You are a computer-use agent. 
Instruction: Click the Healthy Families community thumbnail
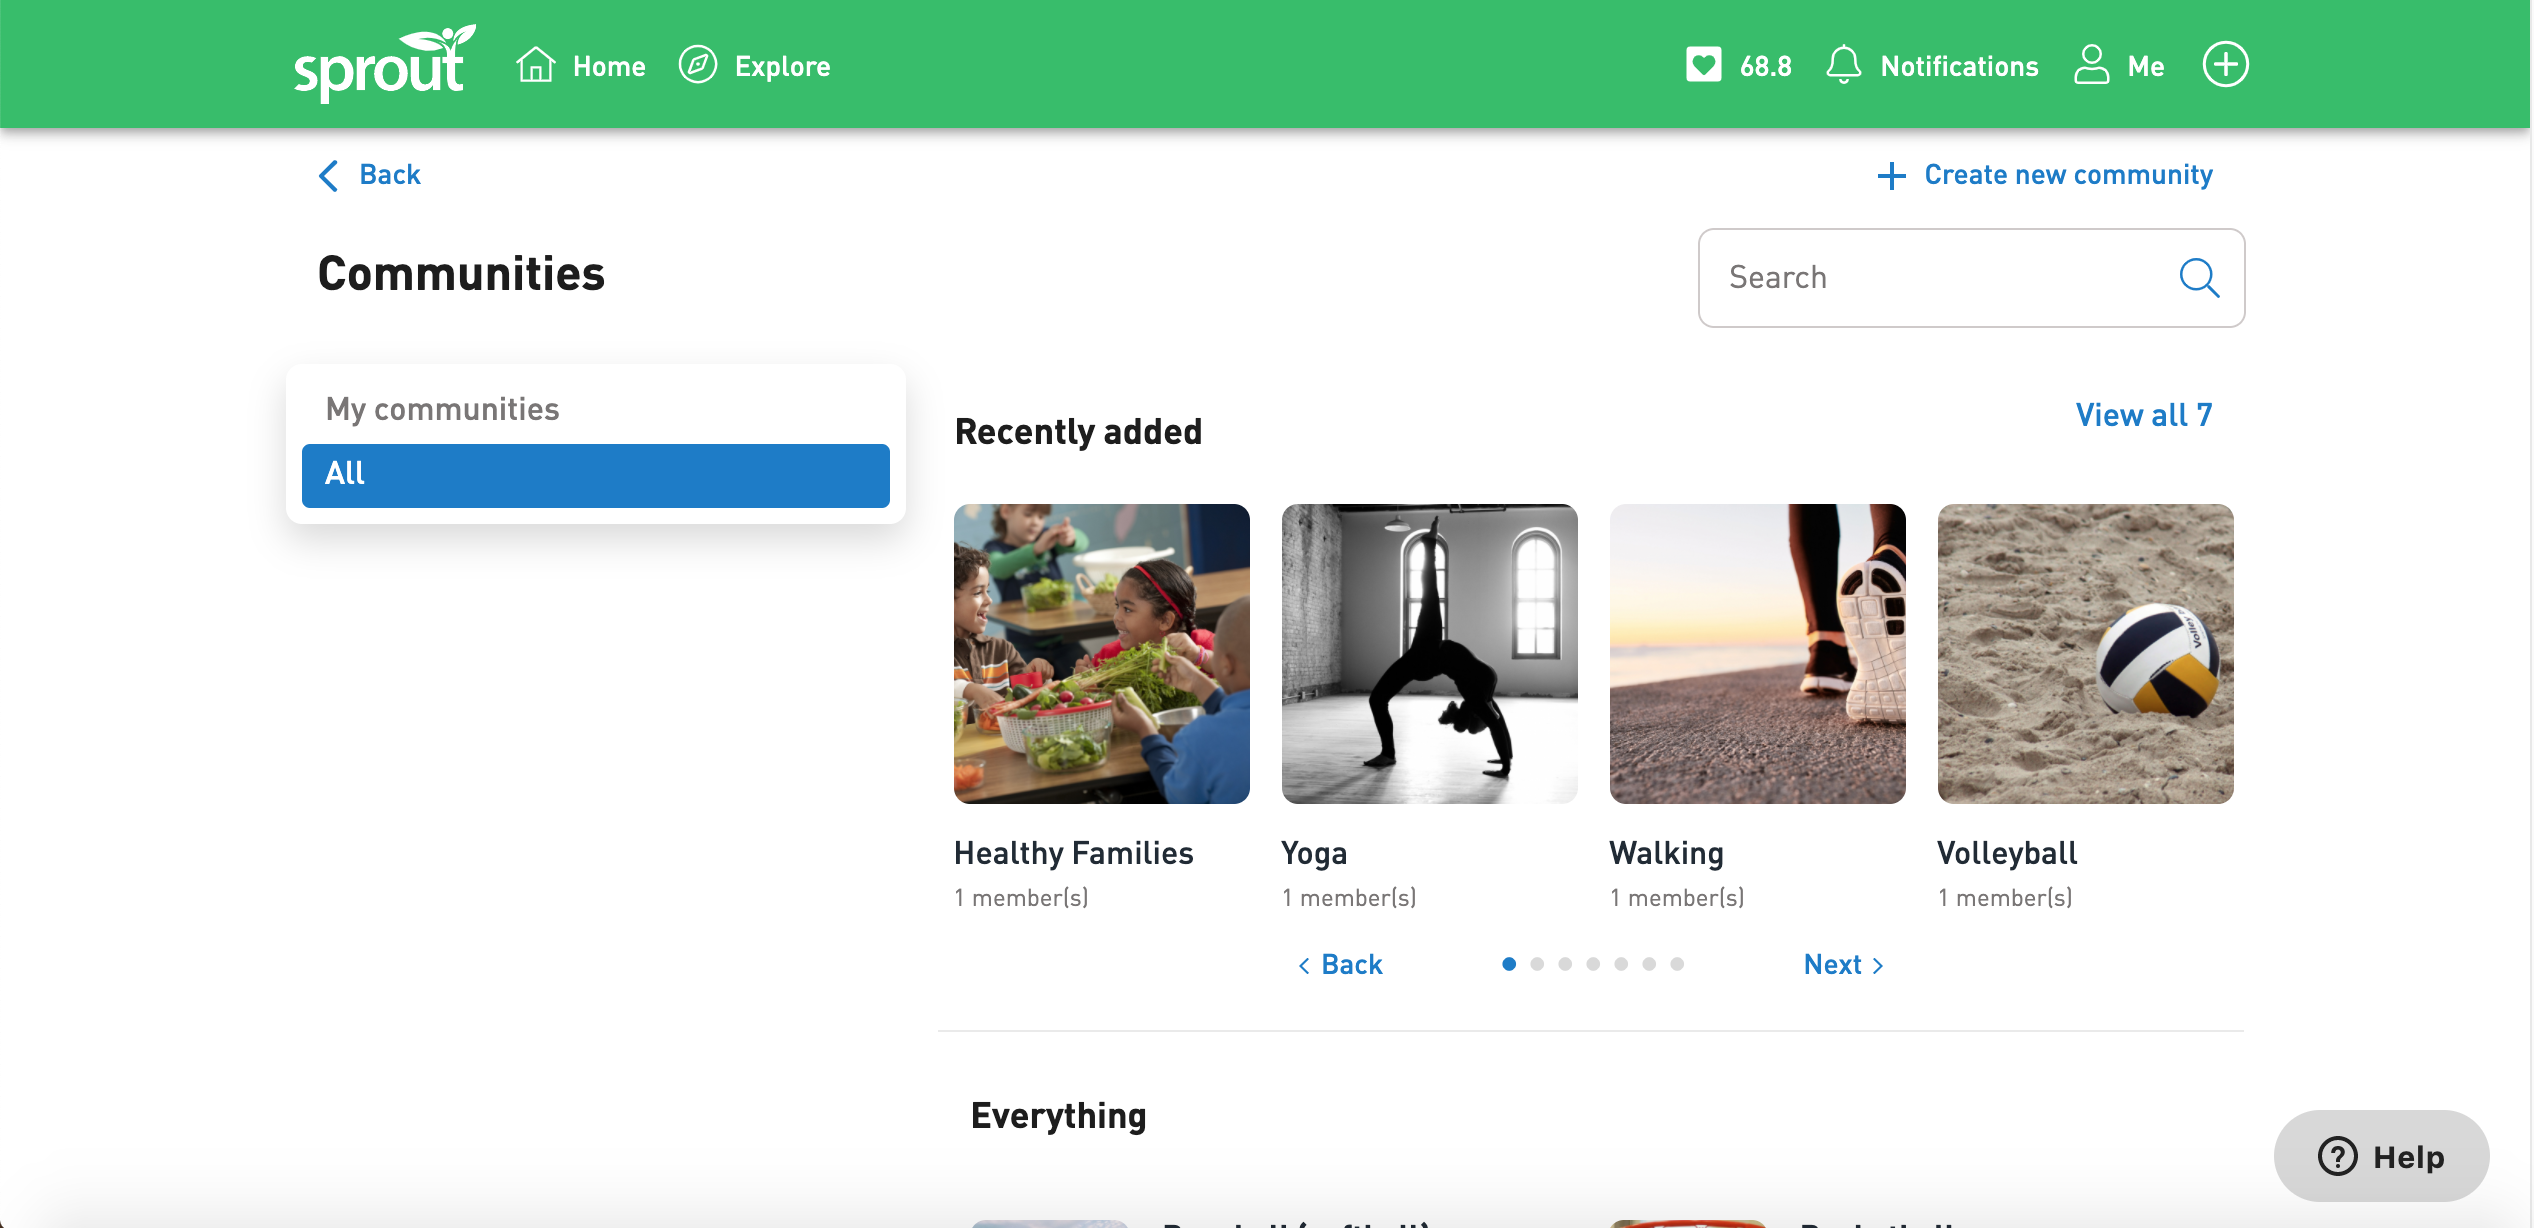(1102, 653)
